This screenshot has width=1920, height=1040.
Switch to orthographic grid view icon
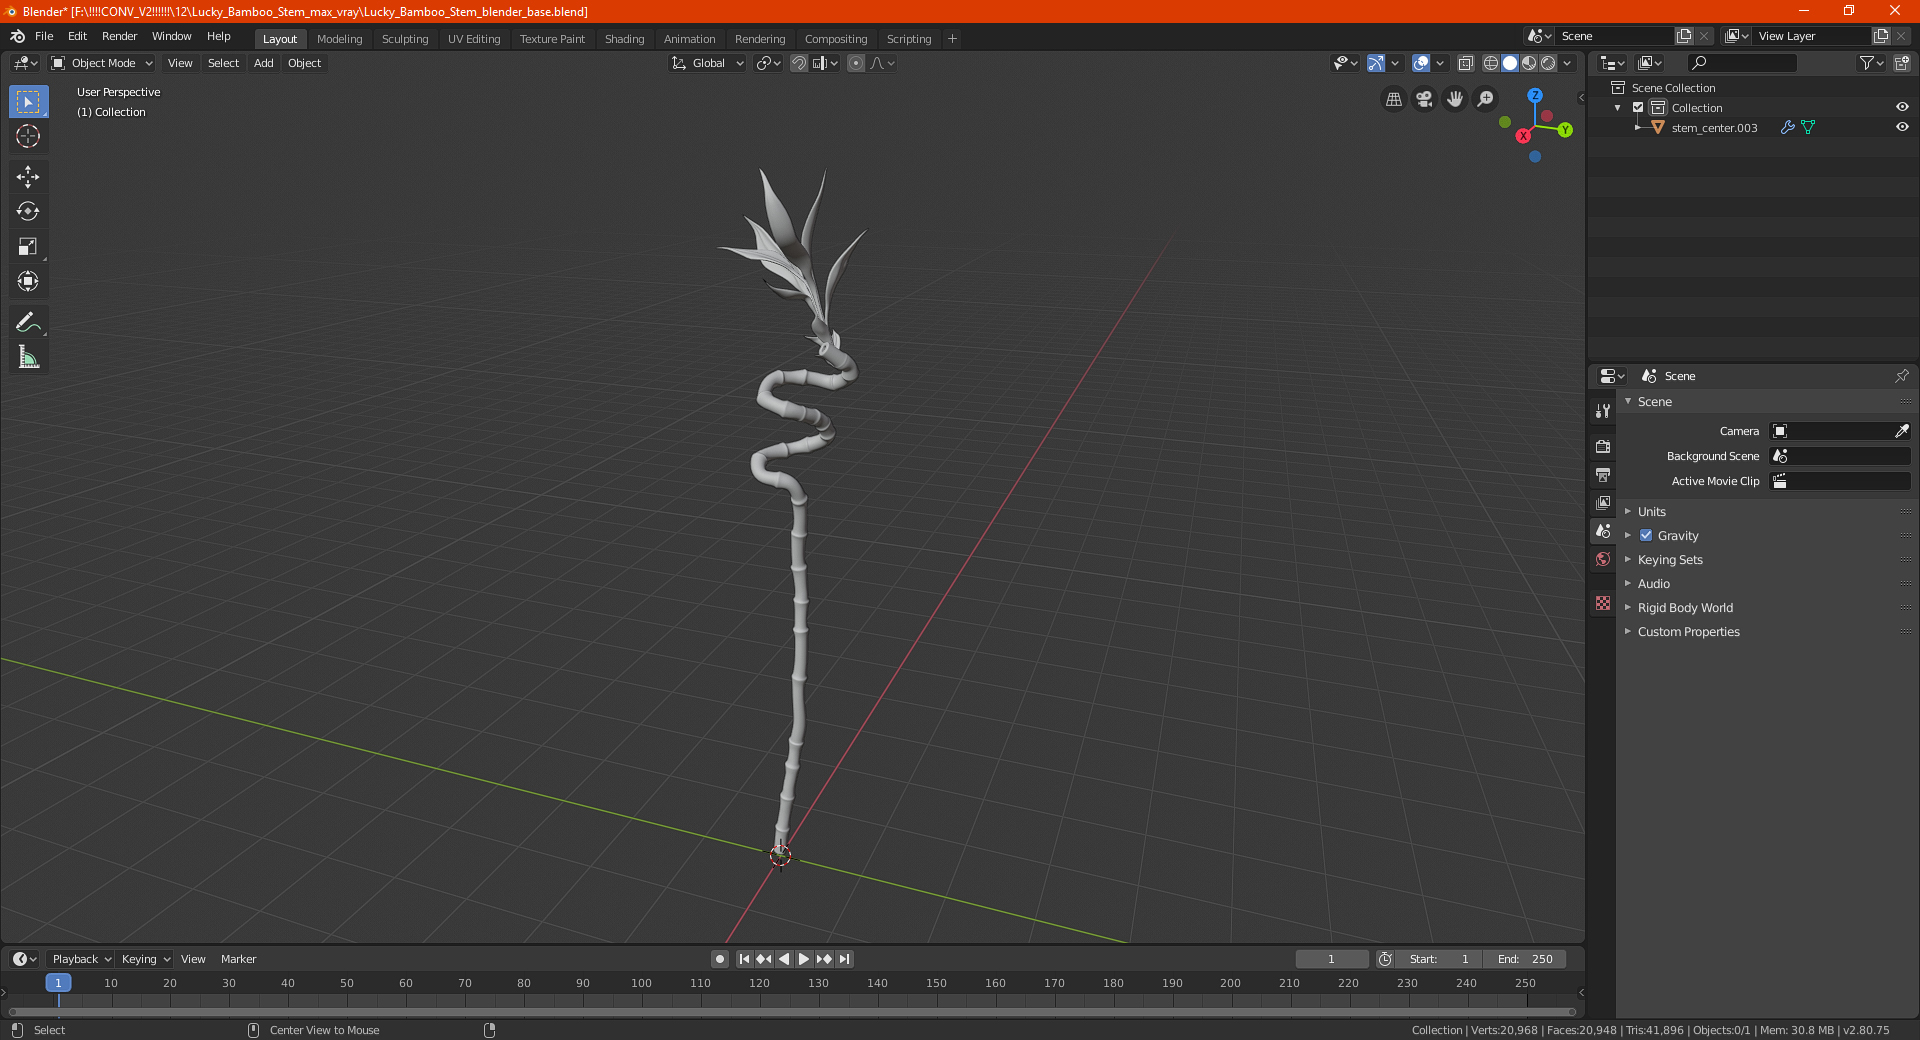pyautogui.click(x=1393, y=99)
